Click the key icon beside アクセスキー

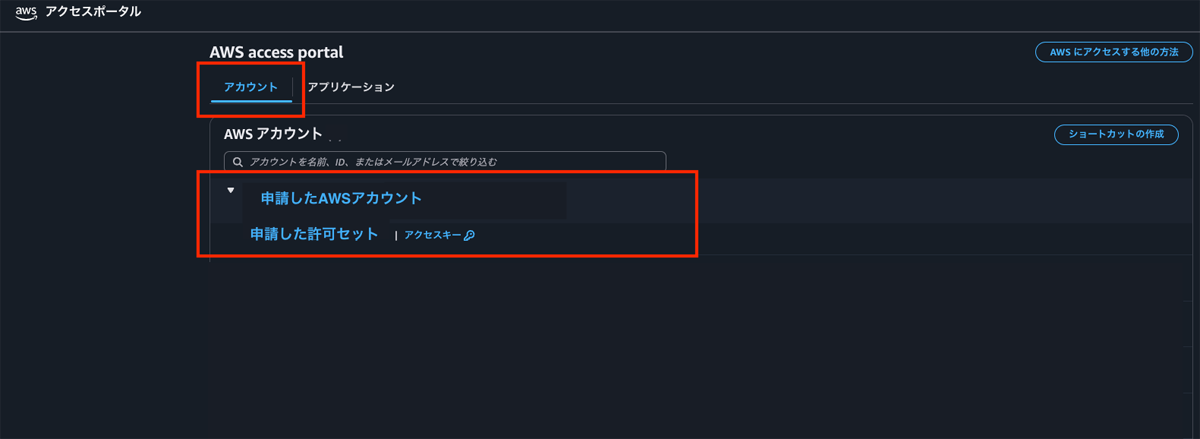coord(469,236)
